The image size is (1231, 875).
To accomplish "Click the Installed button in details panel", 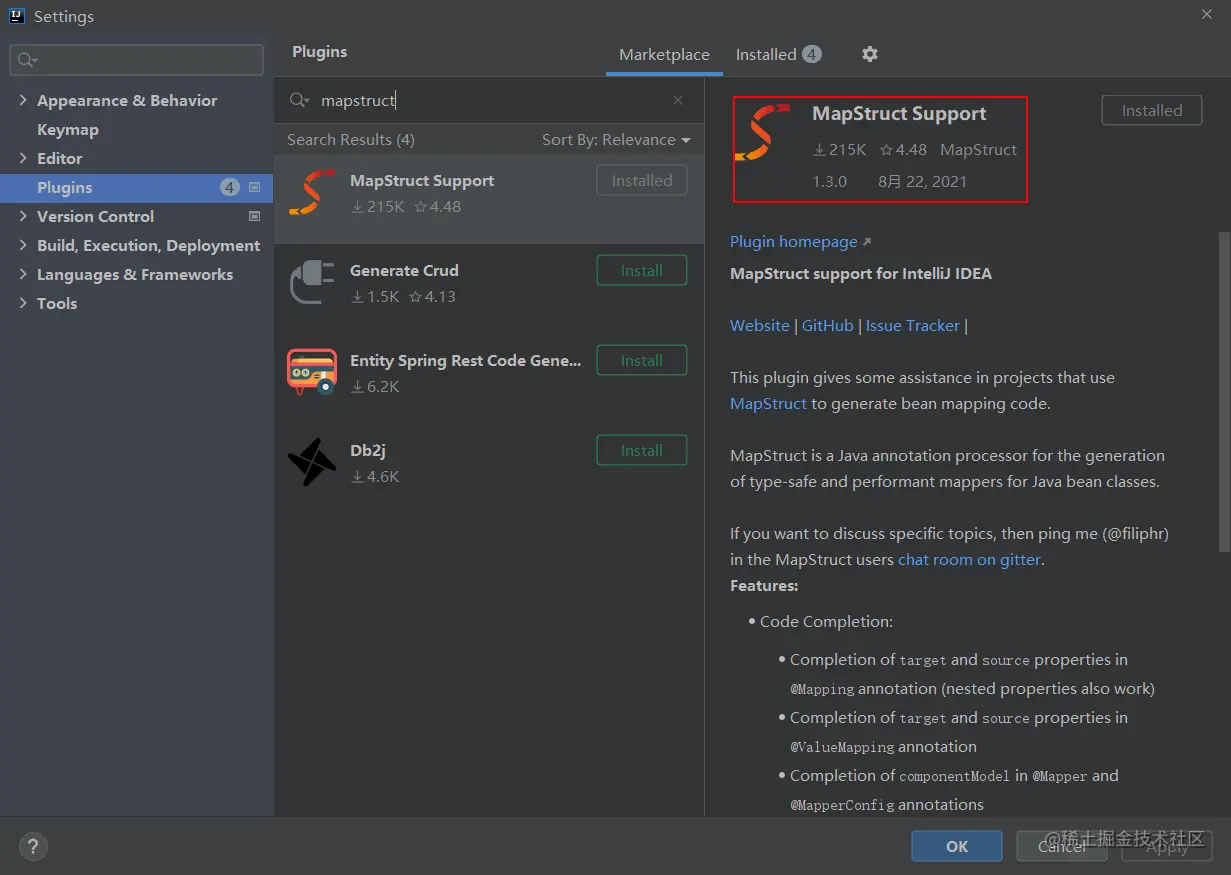I will tap(1151, 110).
